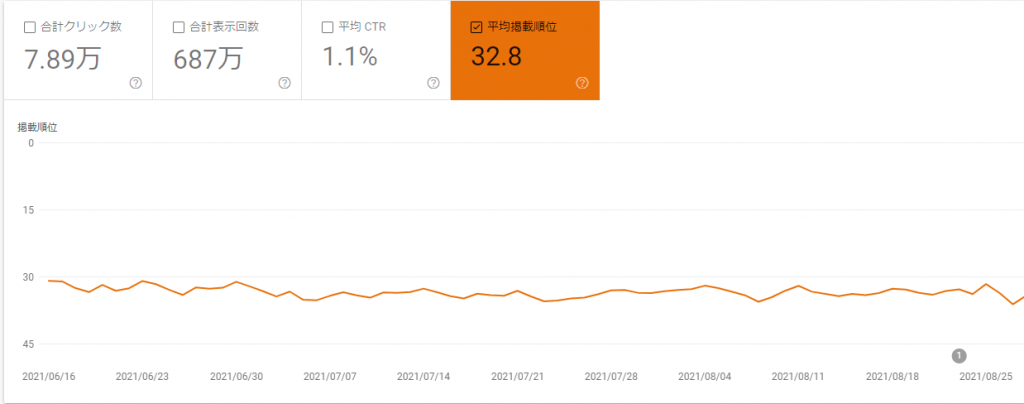Select the 7.89万 total clicks value
This screenshot has height=404, width=1024.
click(63, 59)
